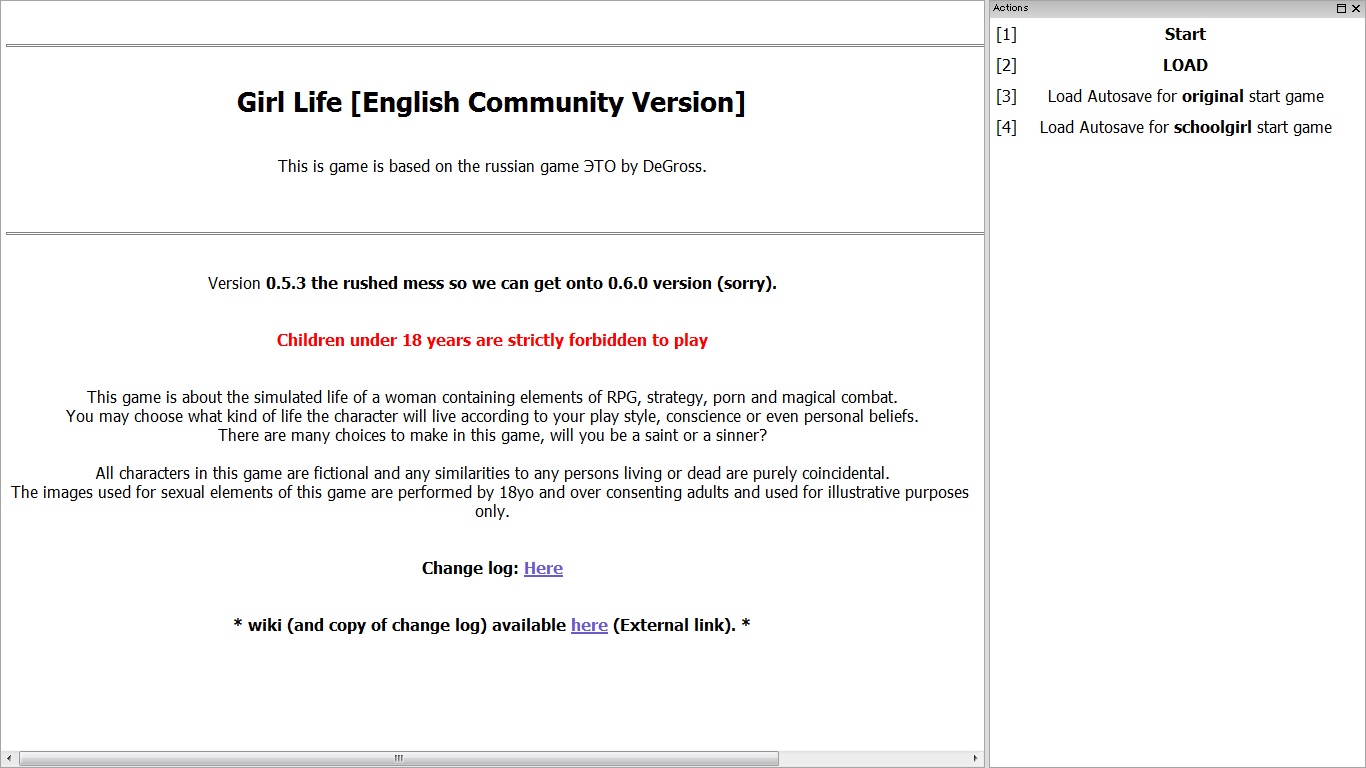Start a new game from Actions

tap(1185, 34)
